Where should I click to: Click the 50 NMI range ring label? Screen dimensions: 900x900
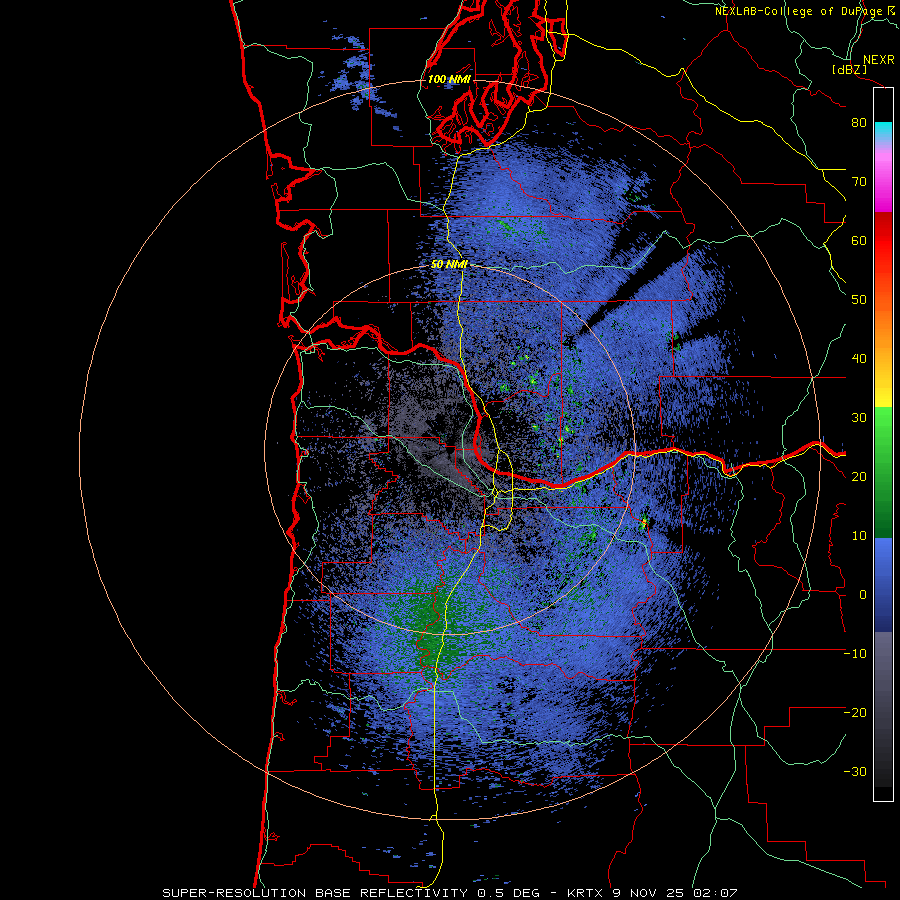click(x=449, y=265)
